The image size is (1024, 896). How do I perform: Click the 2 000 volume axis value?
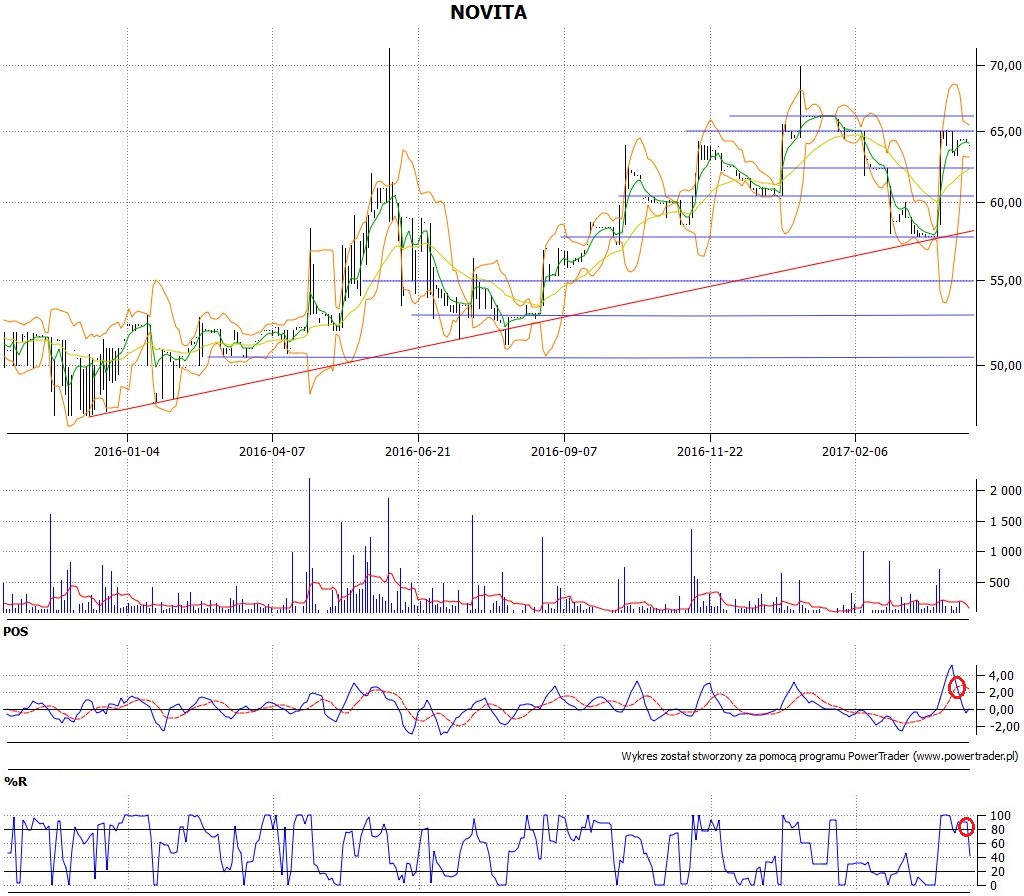(1006, 491)
